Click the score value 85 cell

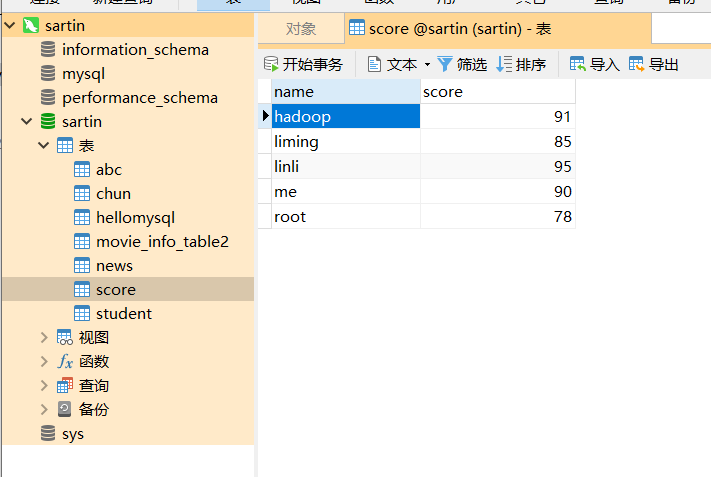[x=498, y=141]
